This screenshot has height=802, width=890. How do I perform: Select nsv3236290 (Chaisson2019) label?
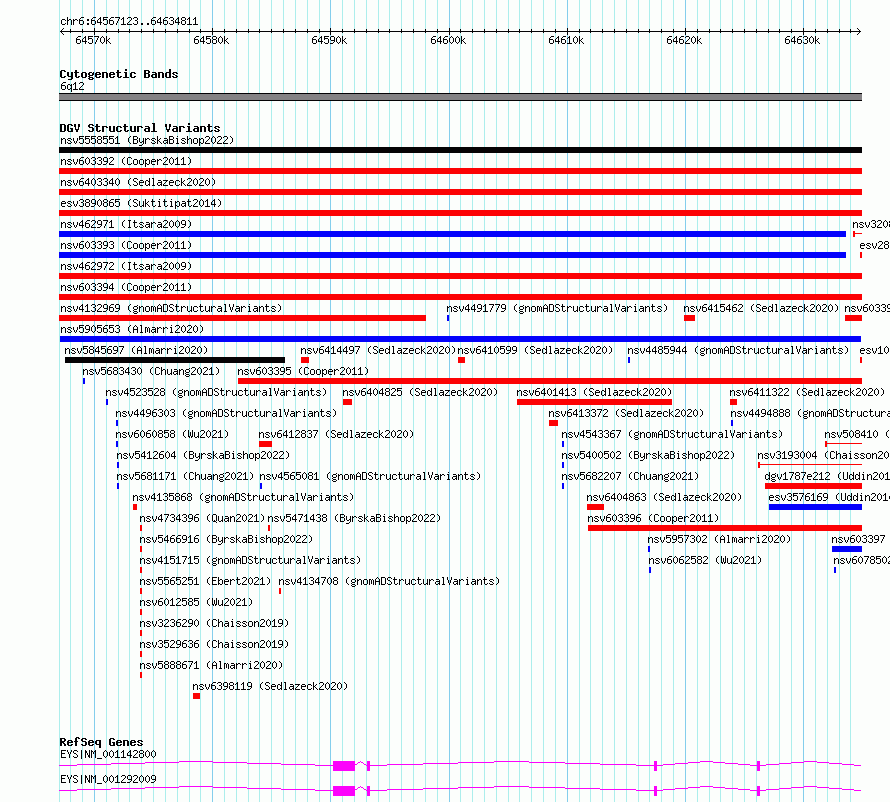(215, 623)
